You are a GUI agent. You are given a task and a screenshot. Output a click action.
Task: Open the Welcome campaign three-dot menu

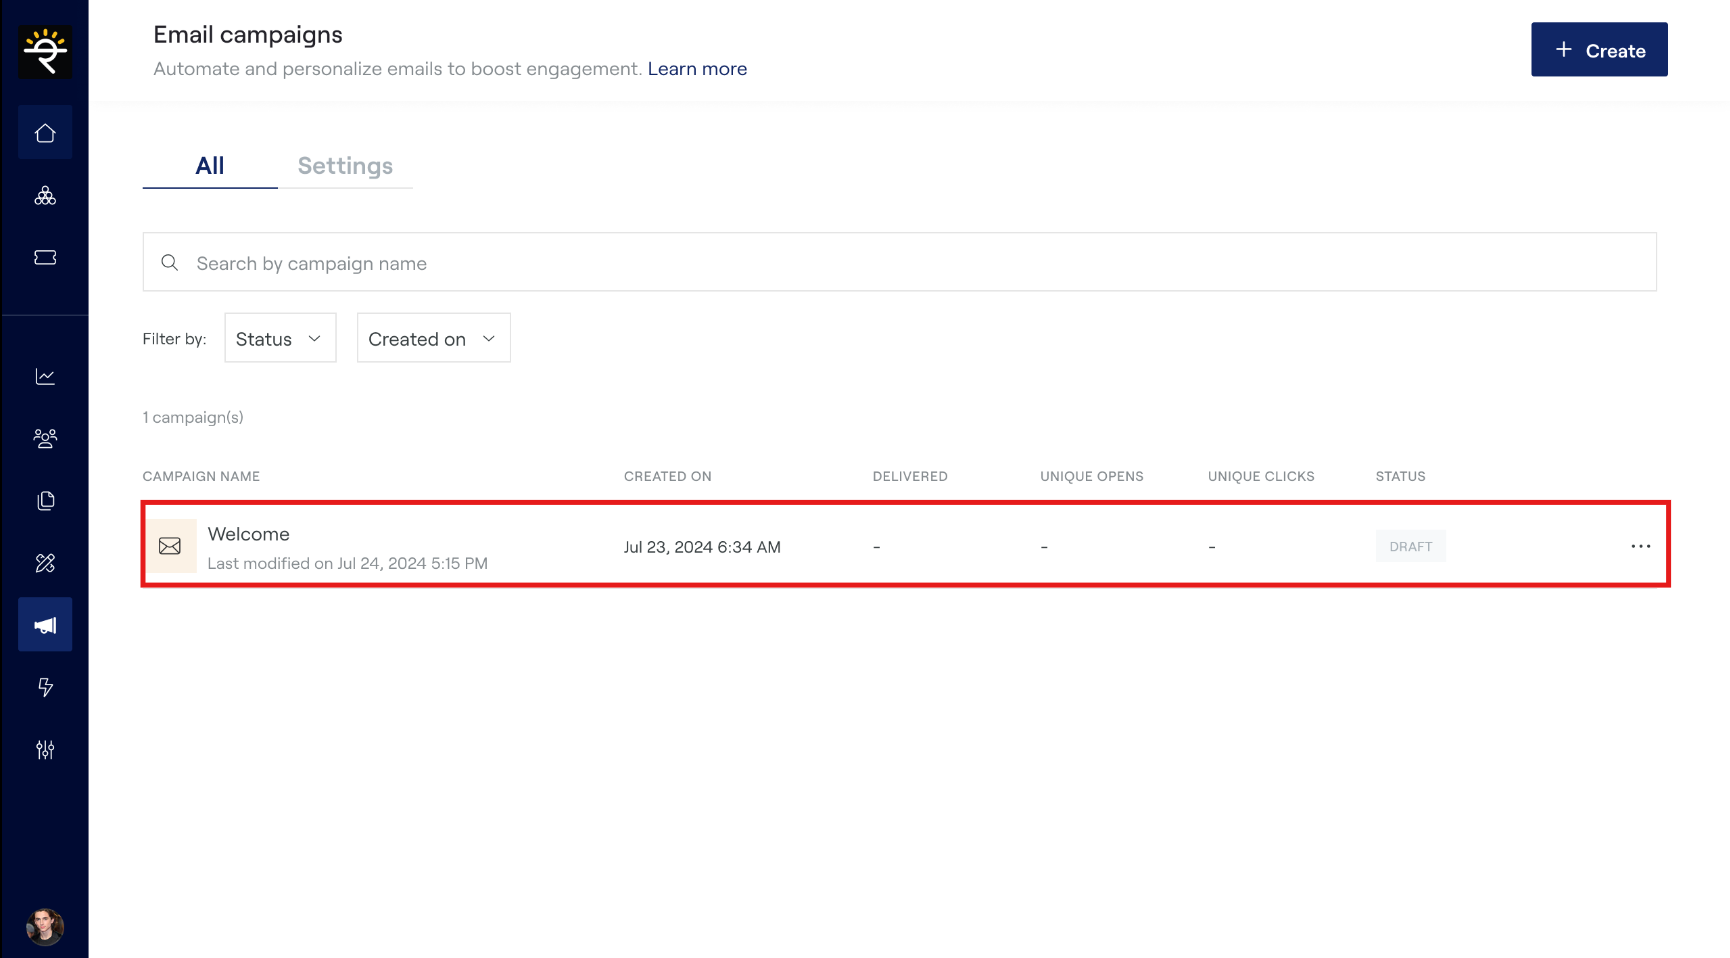pos(1640,546)
